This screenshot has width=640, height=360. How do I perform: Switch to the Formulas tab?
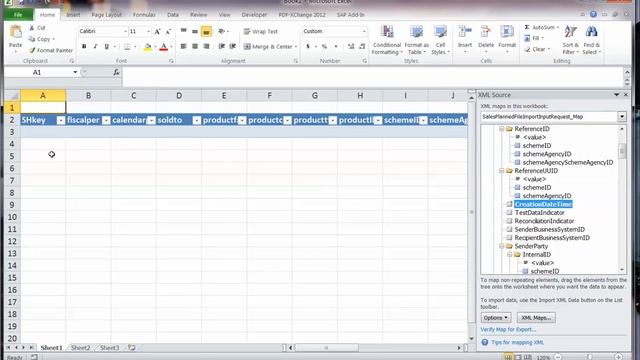[144, 15]
